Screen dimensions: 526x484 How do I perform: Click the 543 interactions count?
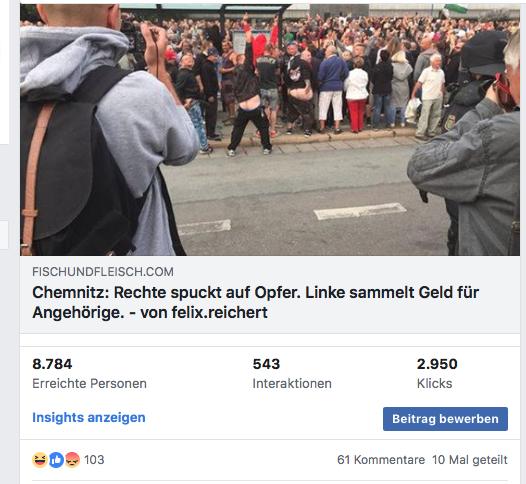pos(266,364)
